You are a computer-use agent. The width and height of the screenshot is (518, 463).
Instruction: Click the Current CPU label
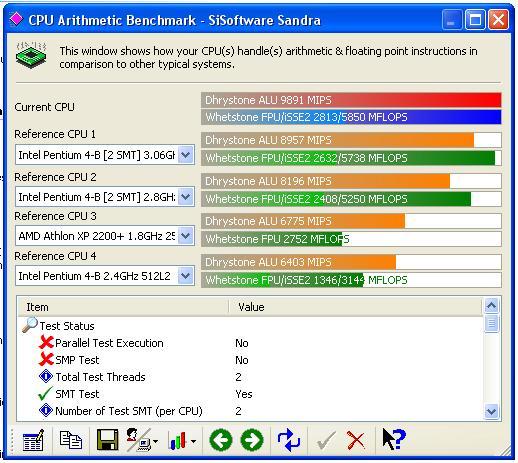pyautogui.click(x=44, y=107)
